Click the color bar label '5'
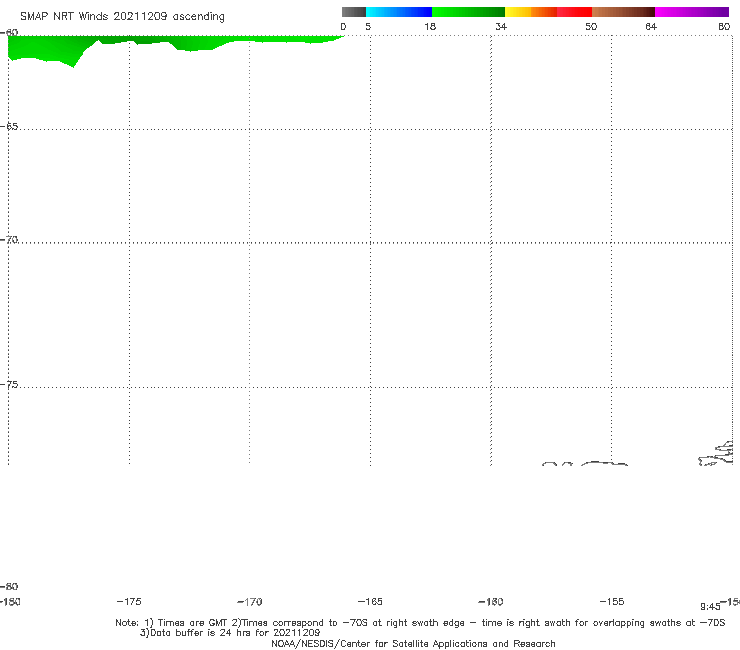740x650 pixels. pyautogui.click(x=368, y=26)
